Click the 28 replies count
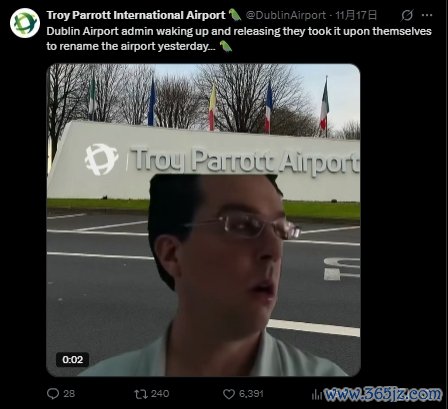 click(x=69, y=394)
